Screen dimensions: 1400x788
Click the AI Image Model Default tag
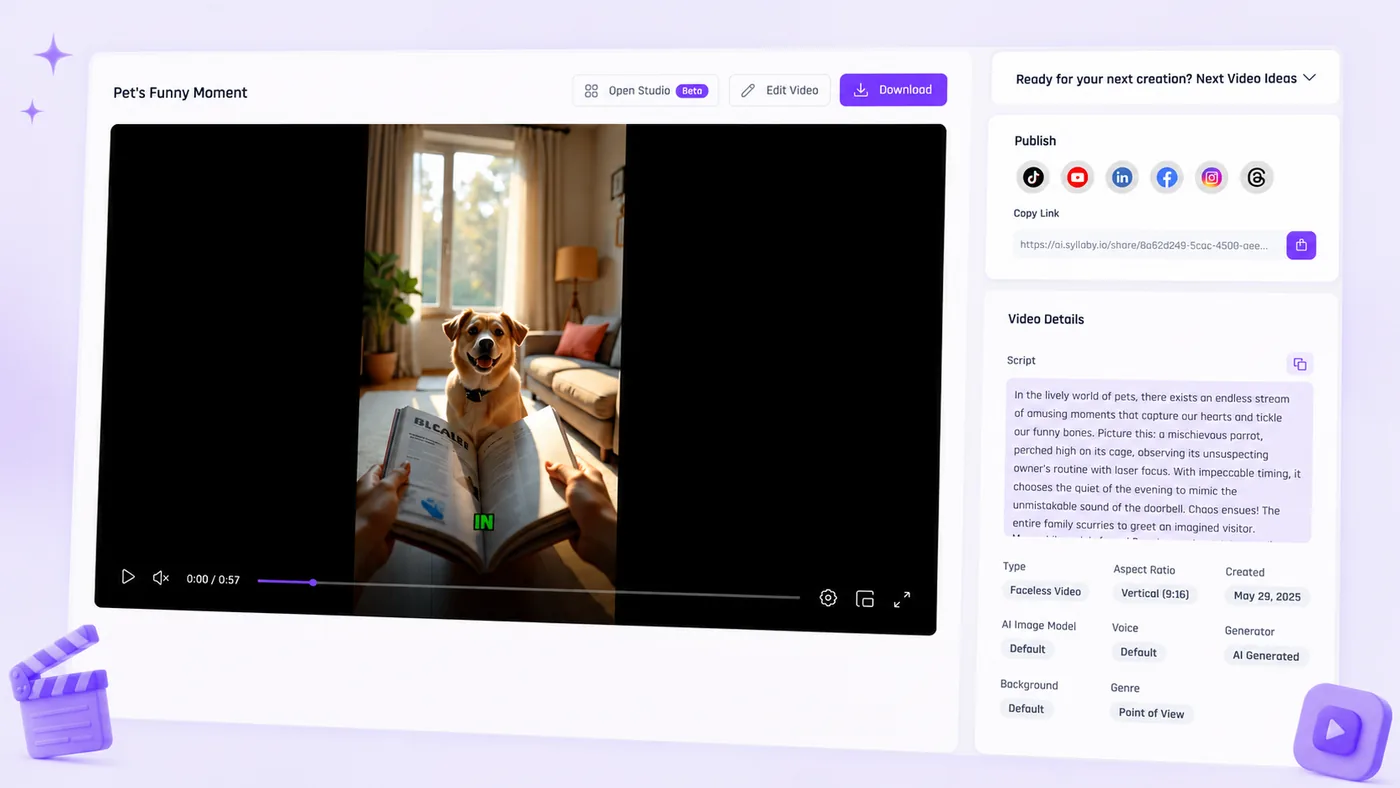pyautogui.click(x=1027, y=649)
